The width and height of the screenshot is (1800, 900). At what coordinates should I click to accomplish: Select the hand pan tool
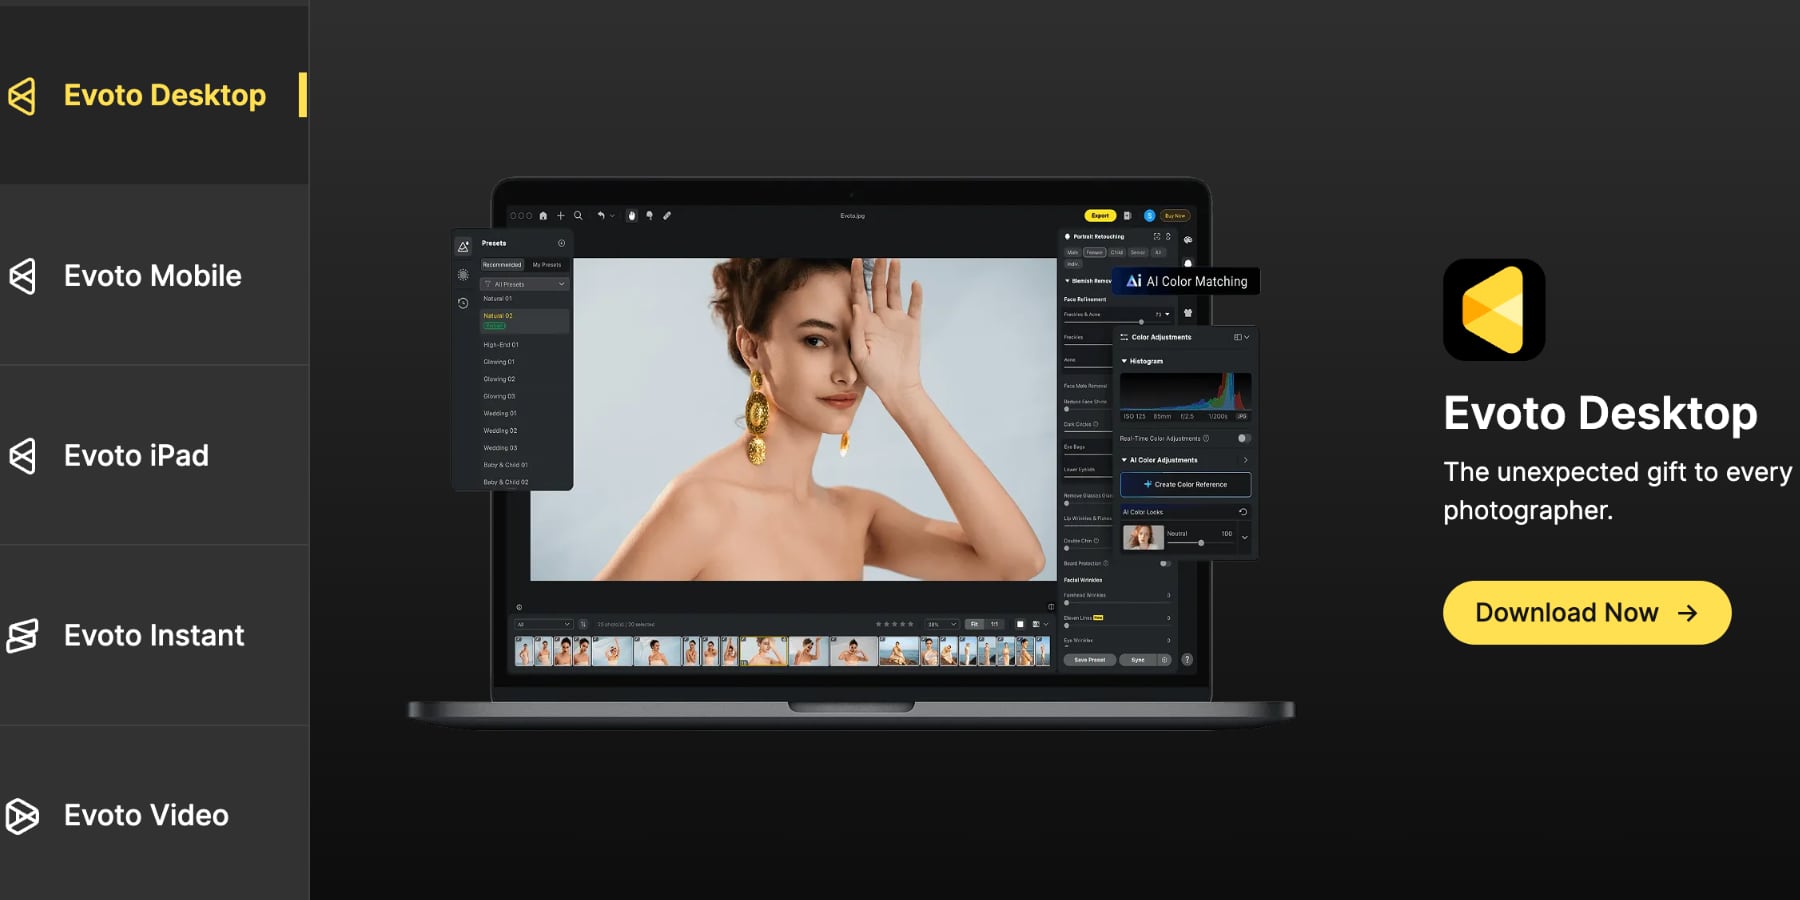click(x=631, y=216)
